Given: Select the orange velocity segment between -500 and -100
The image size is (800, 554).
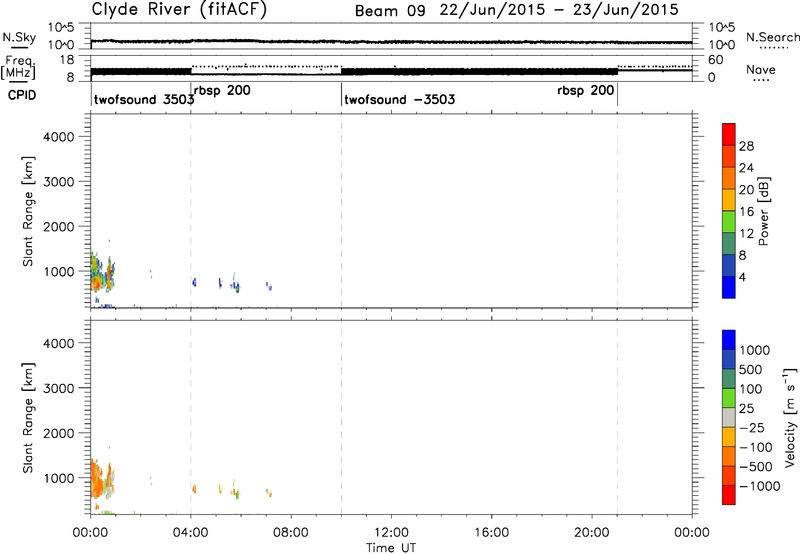Looking at the screenshot, I should pyautogui.click(x=729, y=456).
